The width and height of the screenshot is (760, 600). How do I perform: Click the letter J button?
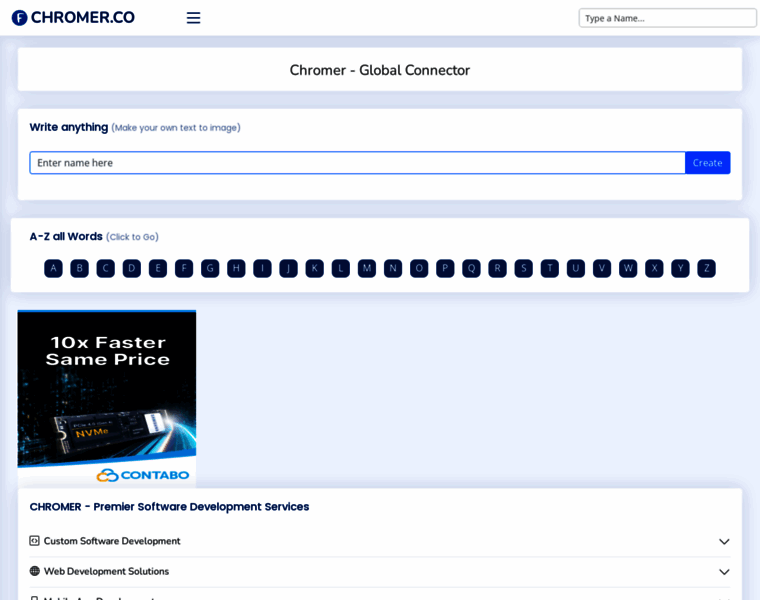tap(288, 268)
